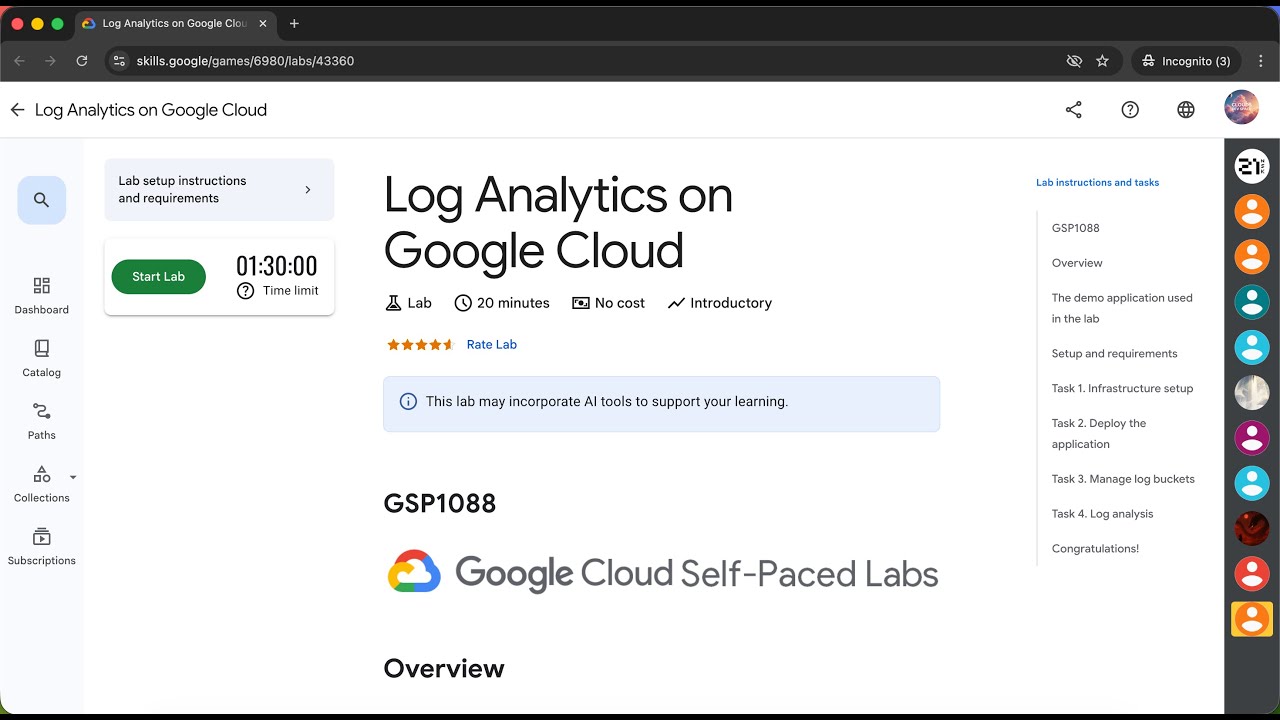Open the language globe icon
Image resolution: width=1280 pixels, height=720 pixels.
pyautogui.click(x=1186, y=110)
